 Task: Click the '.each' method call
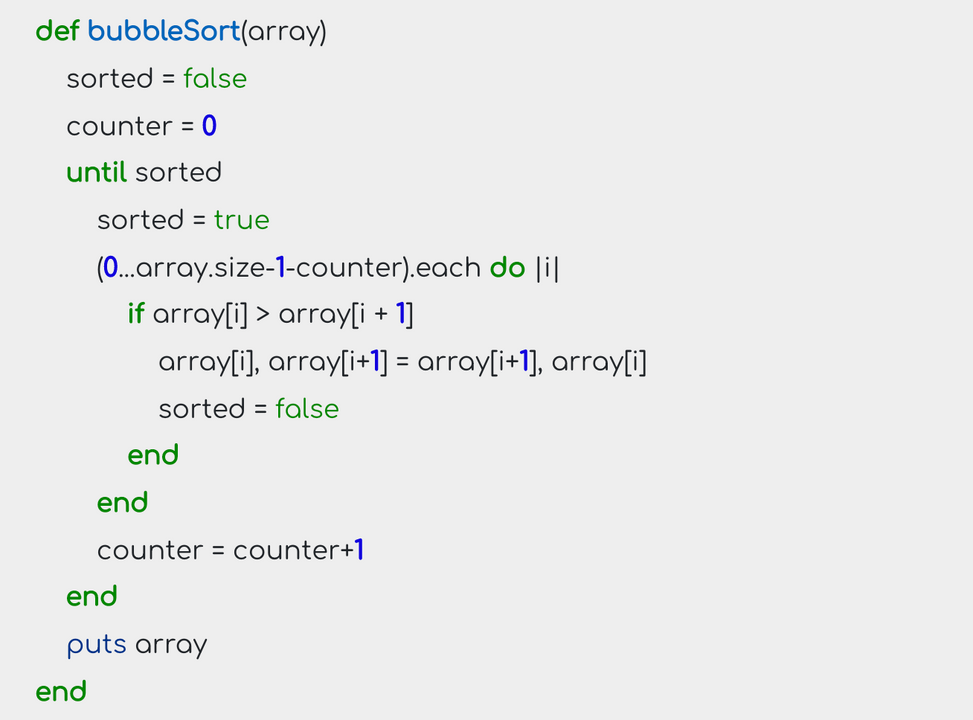pos(446,268)
